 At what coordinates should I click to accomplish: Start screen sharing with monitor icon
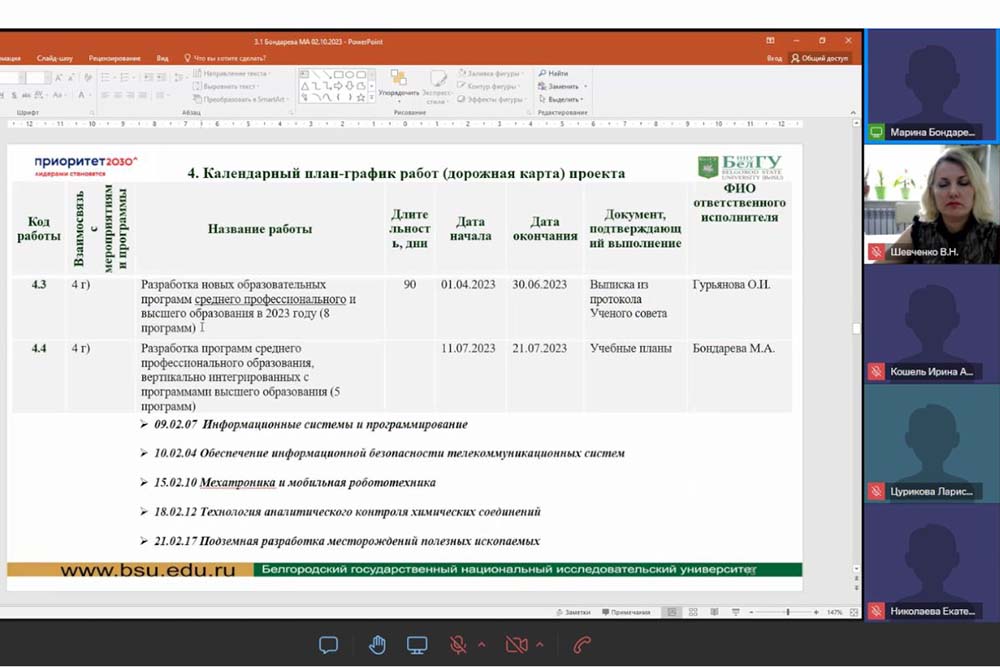[x=417, y=645]
